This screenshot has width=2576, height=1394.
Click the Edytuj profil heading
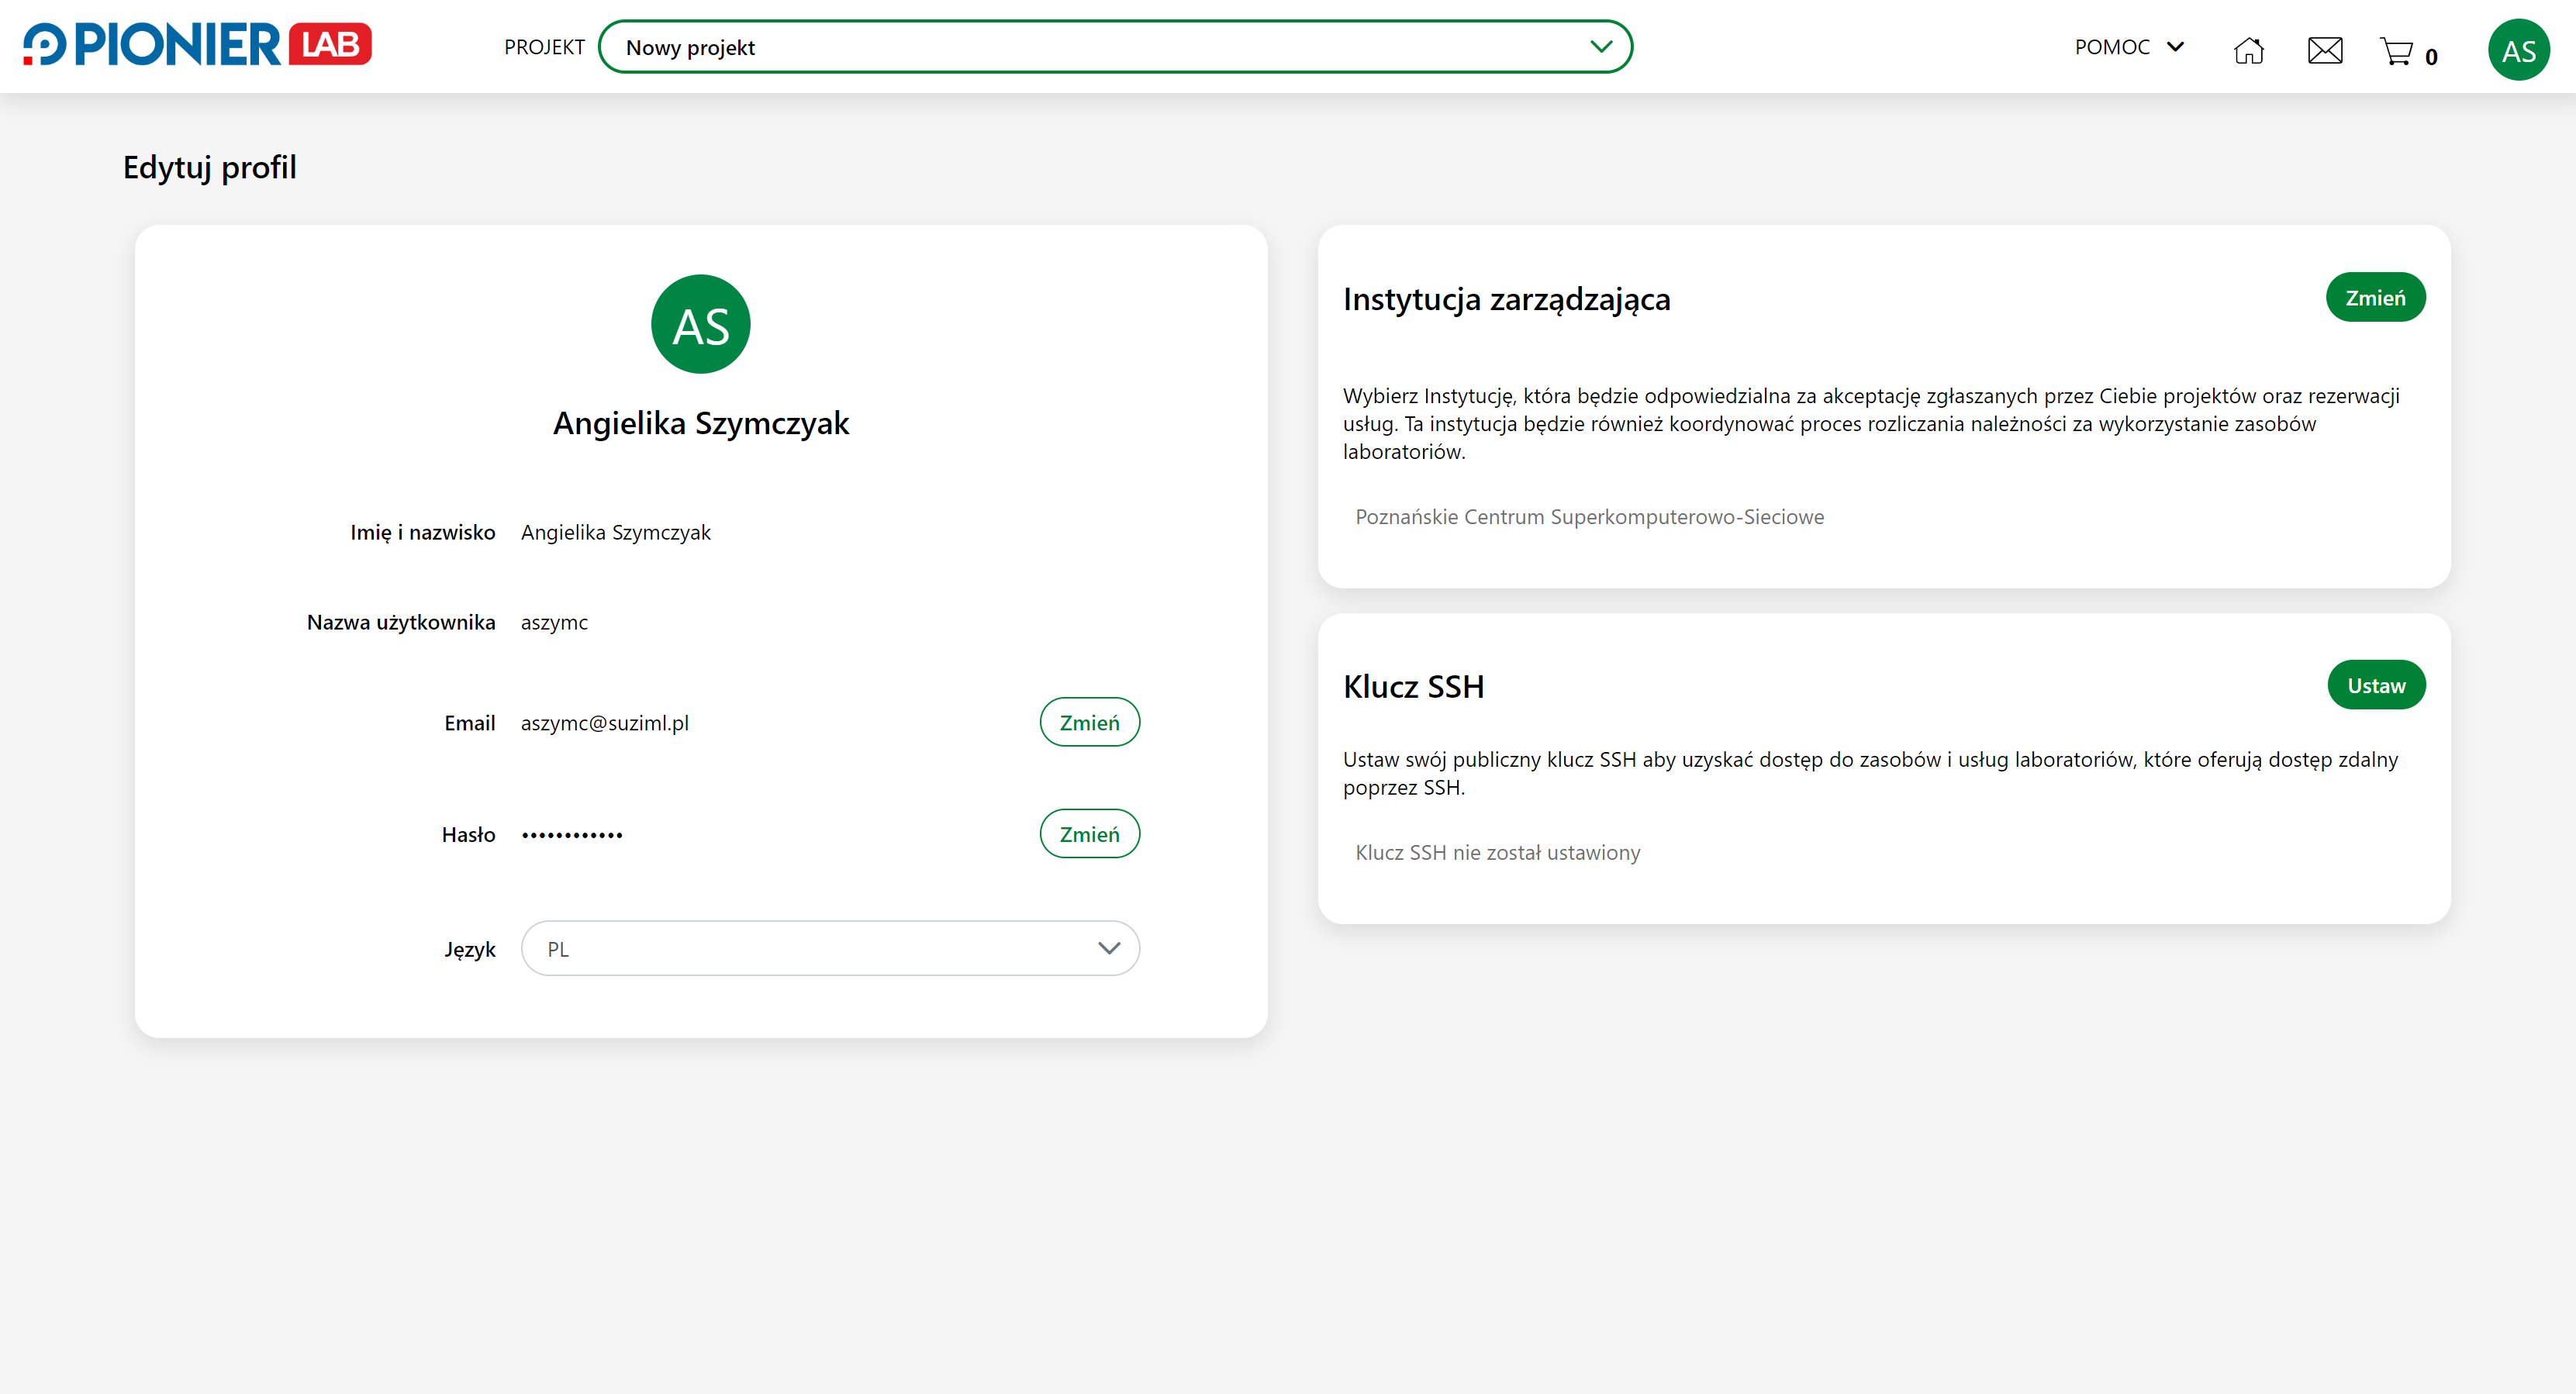point(210,167)
